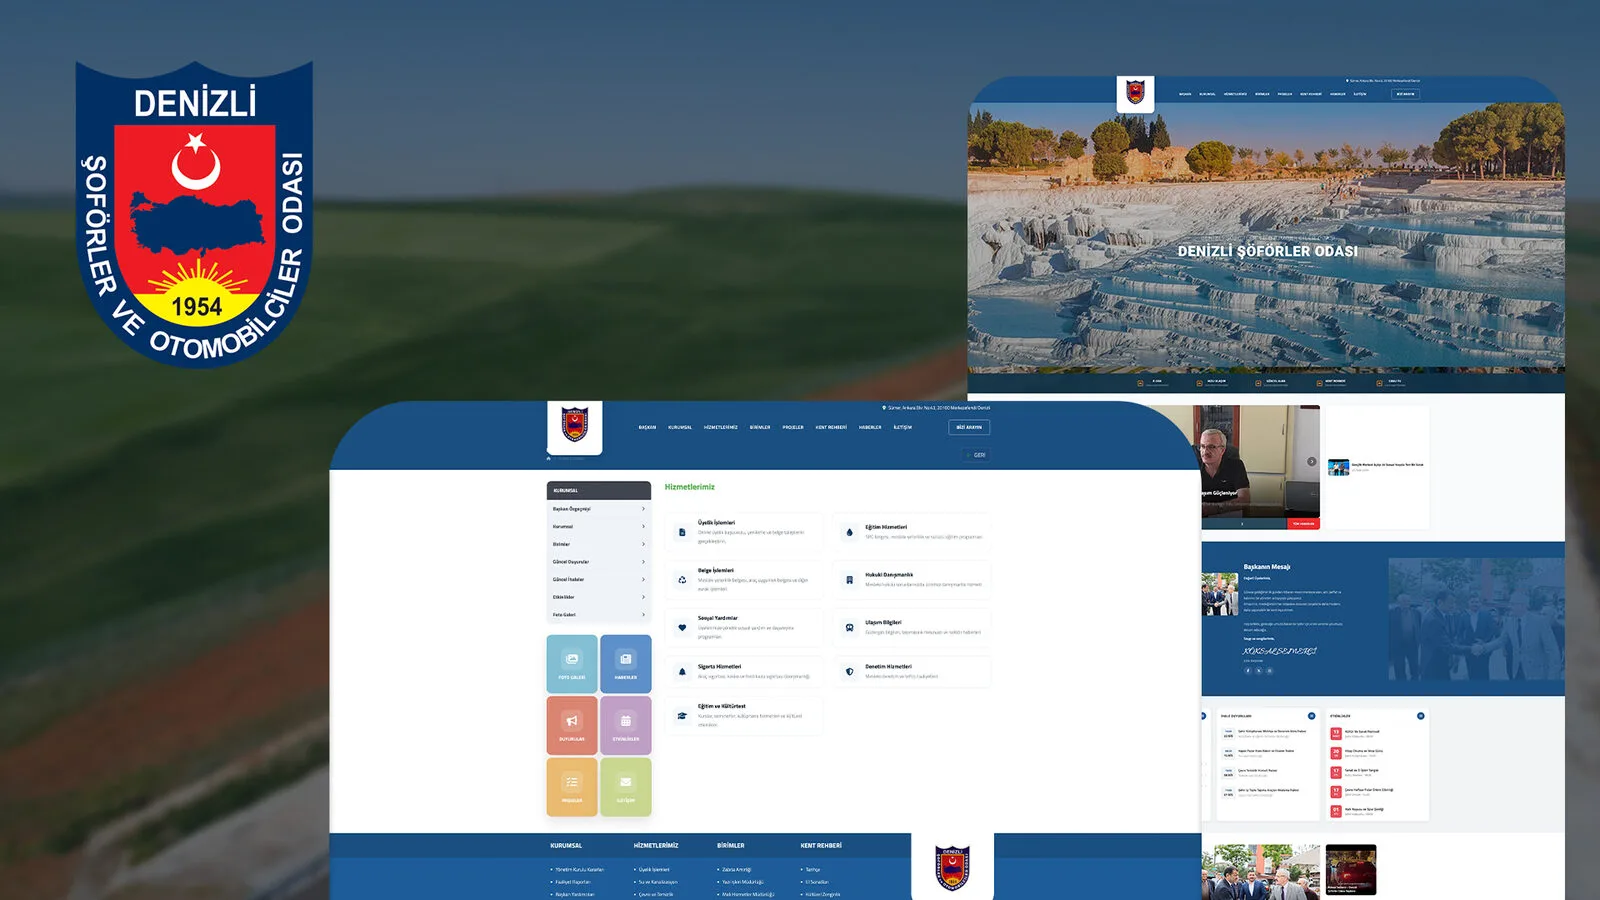Open KURUMSAL in services page top navigation
Image resolution: width=1600 pixels, height=900 pixels.
[x=680, y=427]
